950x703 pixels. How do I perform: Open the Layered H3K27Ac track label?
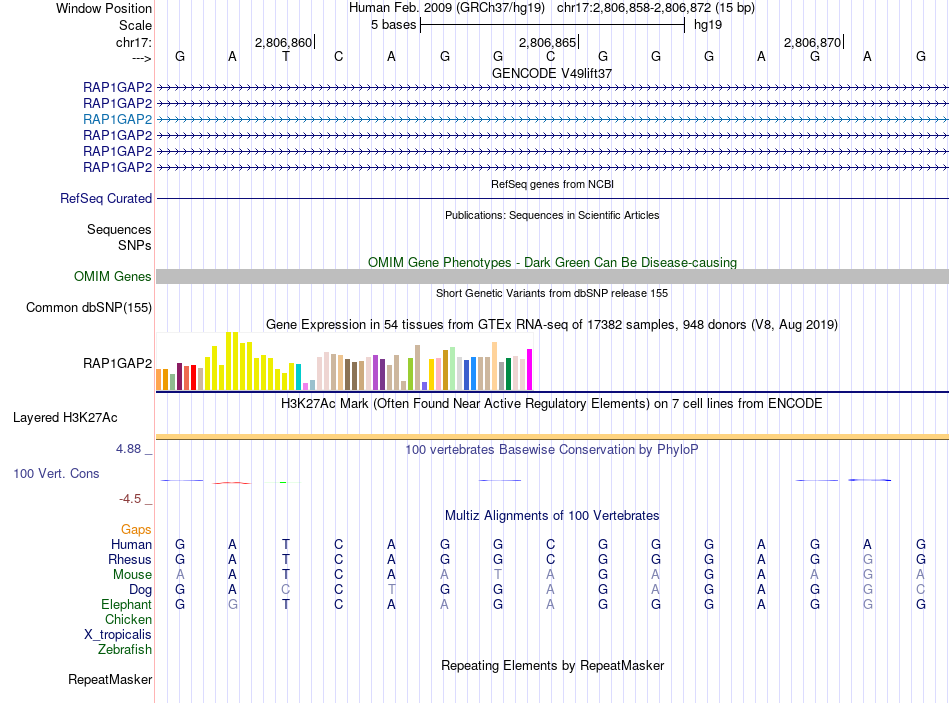click(65, 418)
